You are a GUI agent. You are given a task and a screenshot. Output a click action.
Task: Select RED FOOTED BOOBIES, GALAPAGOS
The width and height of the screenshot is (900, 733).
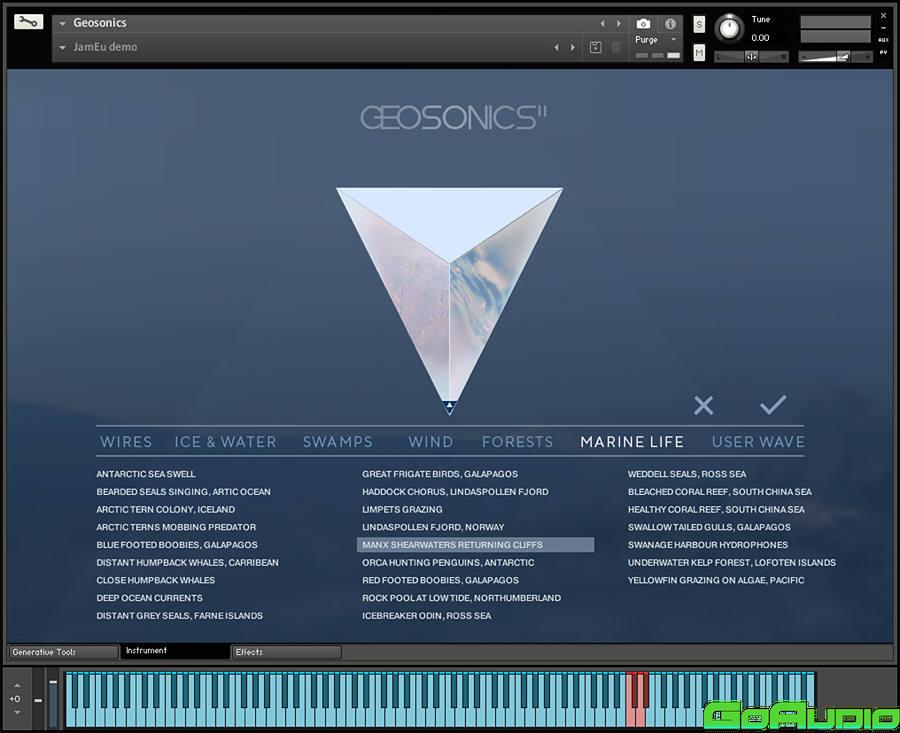440,580
